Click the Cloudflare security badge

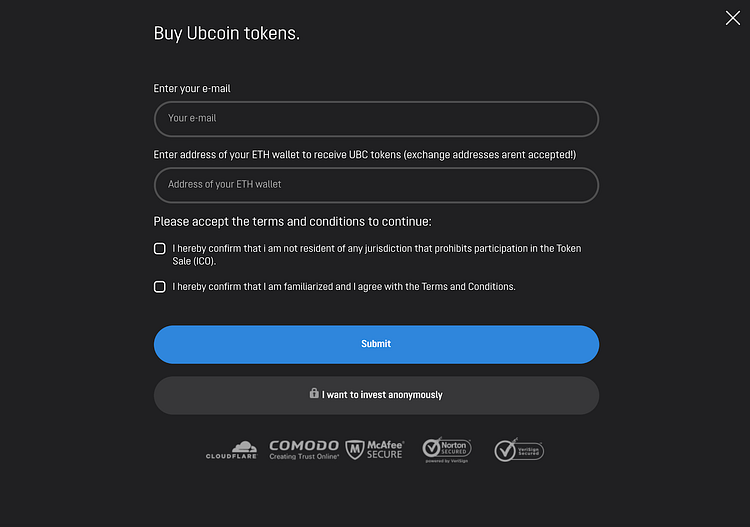(x=231, y=450)
